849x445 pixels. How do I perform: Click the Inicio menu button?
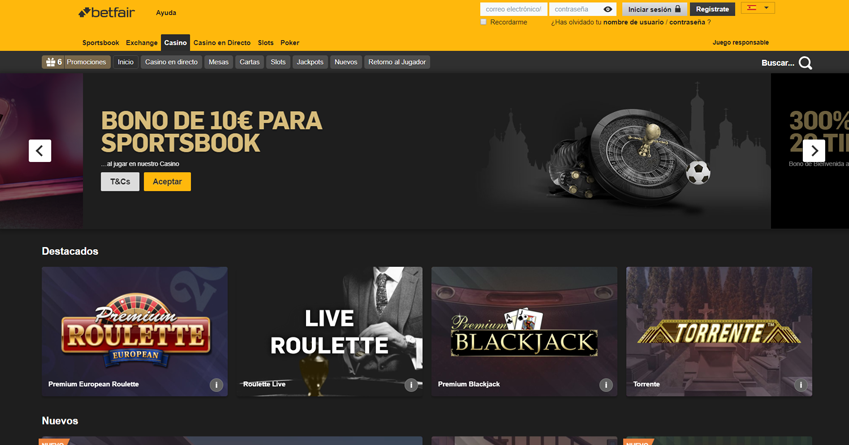(x=126, y=62)
